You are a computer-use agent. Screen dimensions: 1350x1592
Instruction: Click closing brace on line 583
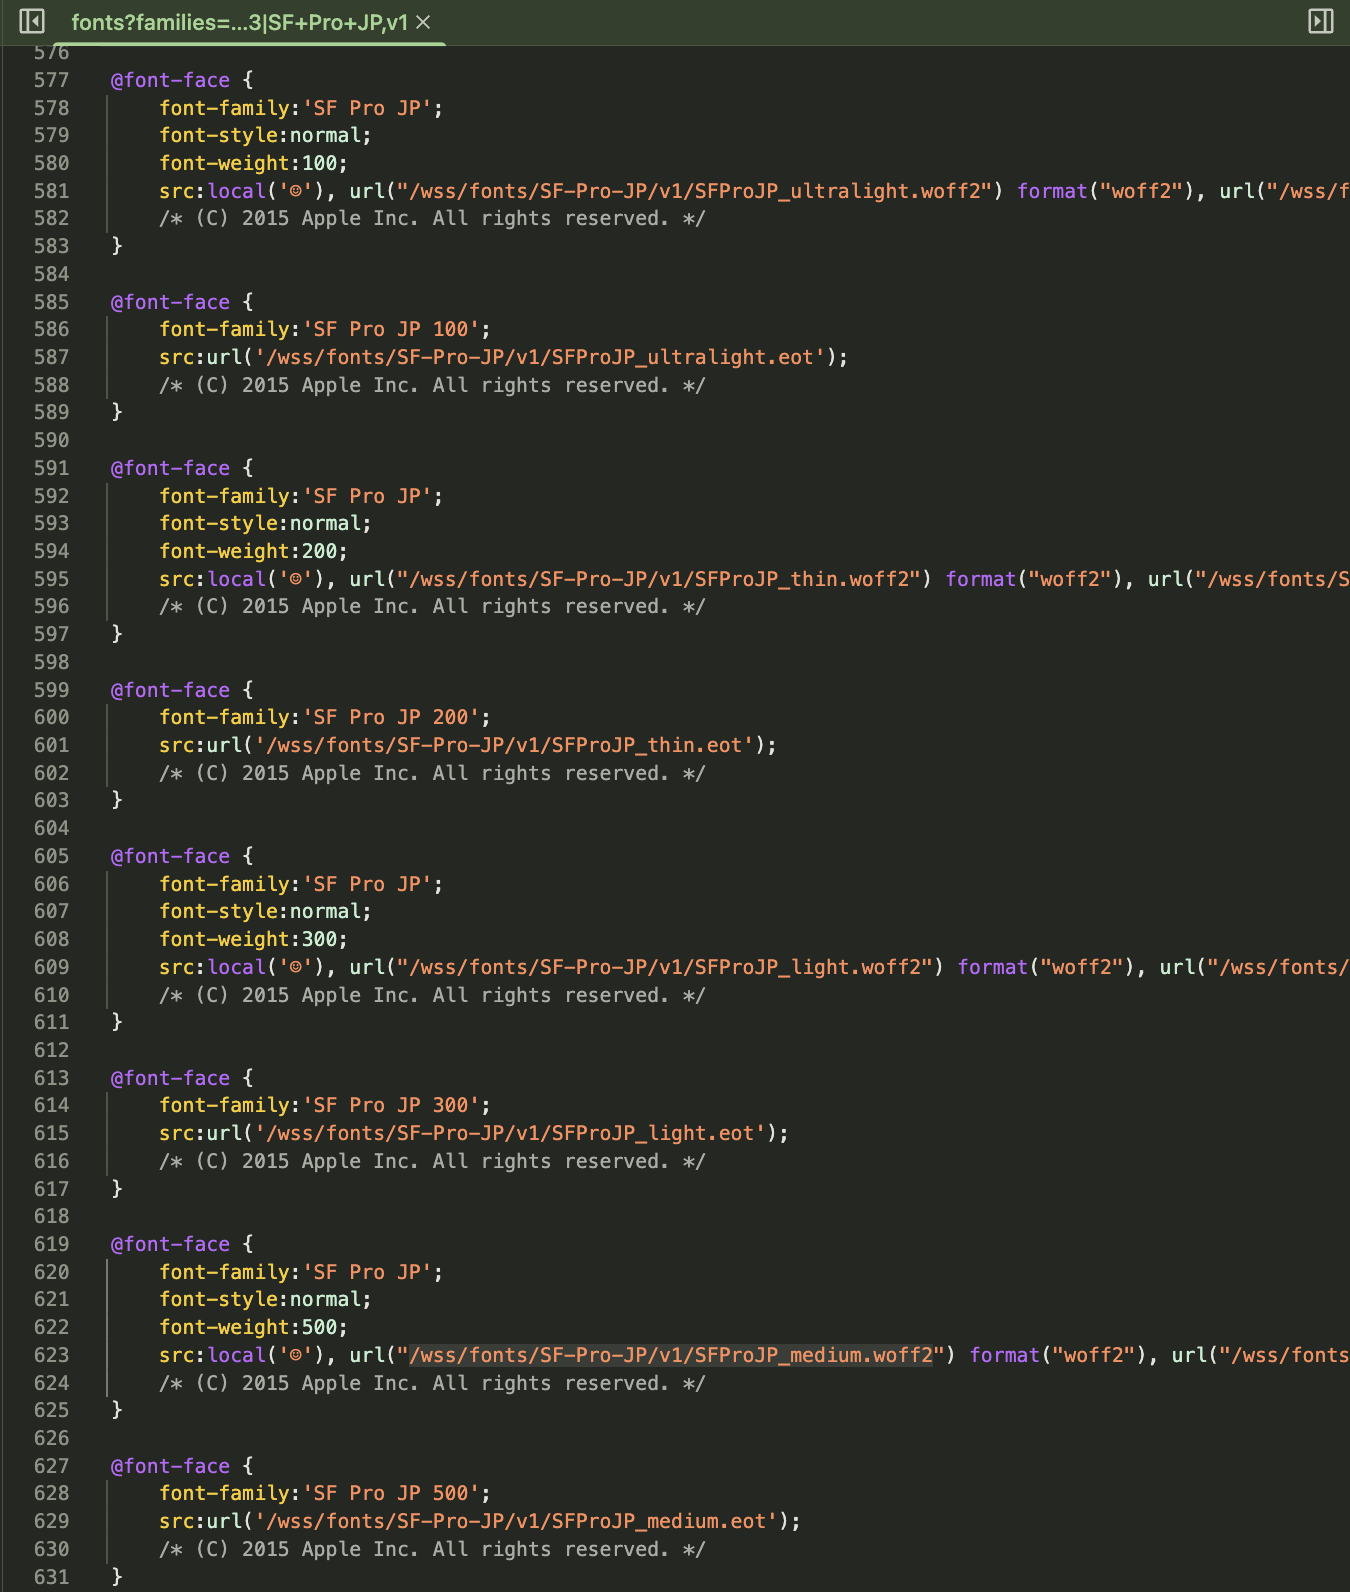(116, 246)
